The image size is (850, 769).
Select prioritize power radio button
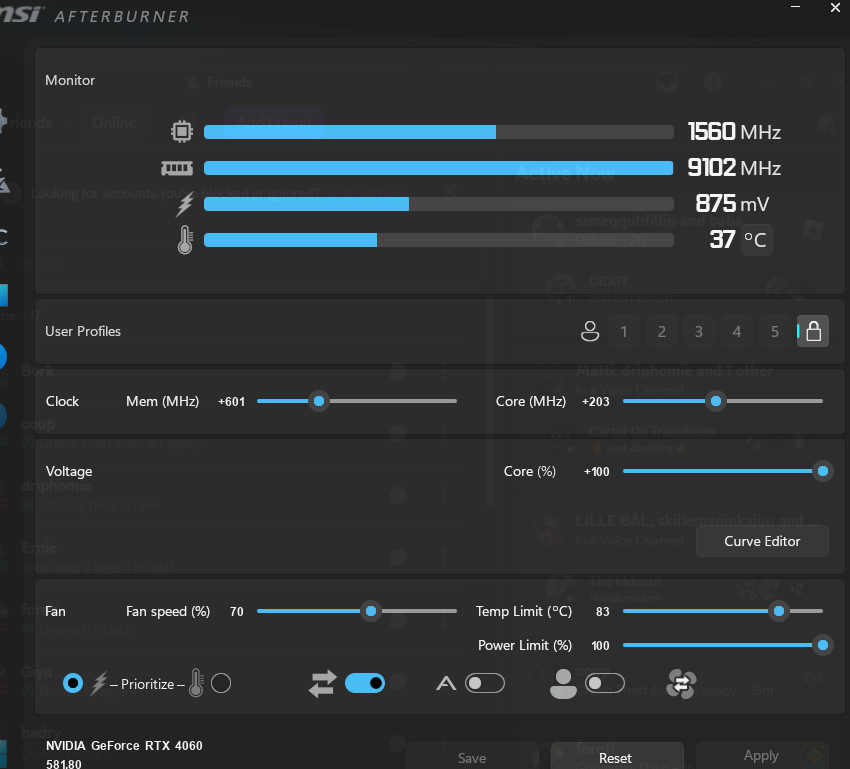pyautogui.click(x=73, y=683)
